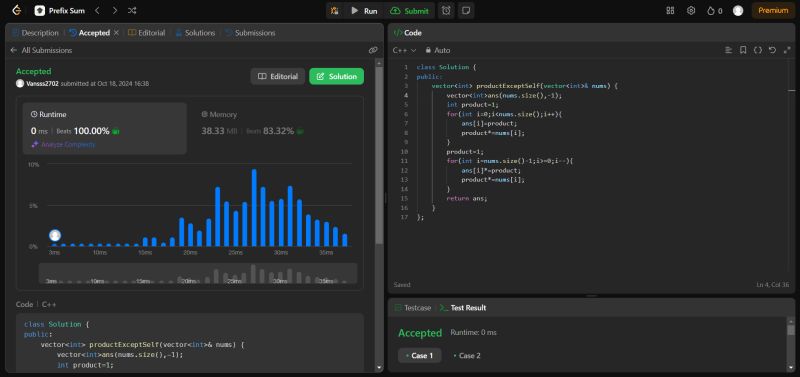Toggle the Auto lock setting
800x377 pixels.
438,50
